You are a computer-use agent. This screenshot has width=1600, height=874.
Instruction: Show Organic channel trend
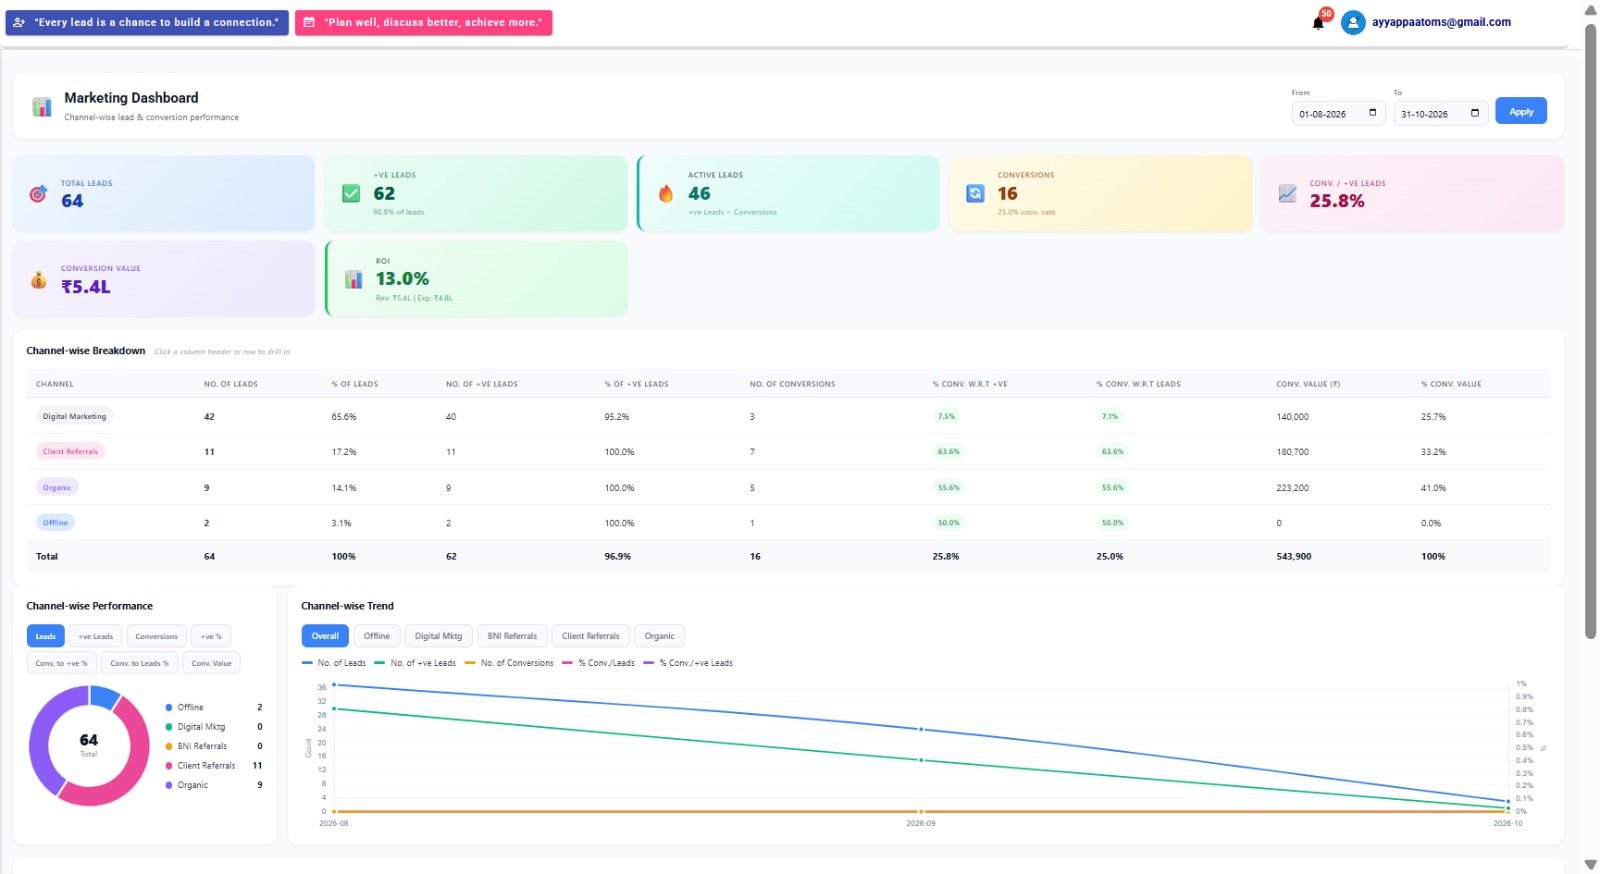(x=659, y=636)
